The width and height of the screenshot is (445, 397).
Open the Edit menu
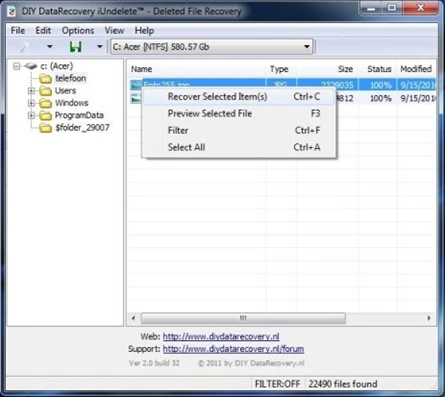(x=43, y=31)
